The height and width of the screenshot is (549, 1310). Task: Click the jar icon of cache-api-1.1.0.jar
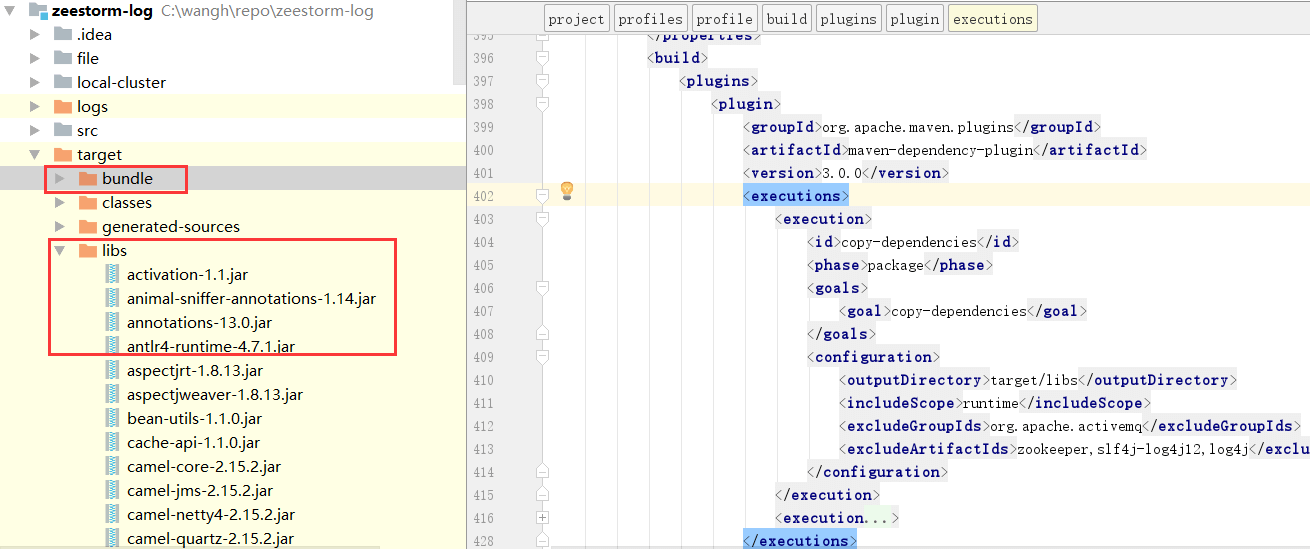point(112,442)
